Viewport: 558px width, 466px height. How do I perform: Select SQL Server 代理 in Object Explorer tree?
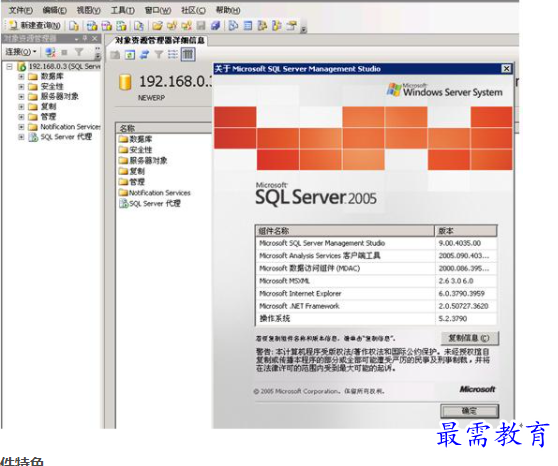click(x=66, y=137)
